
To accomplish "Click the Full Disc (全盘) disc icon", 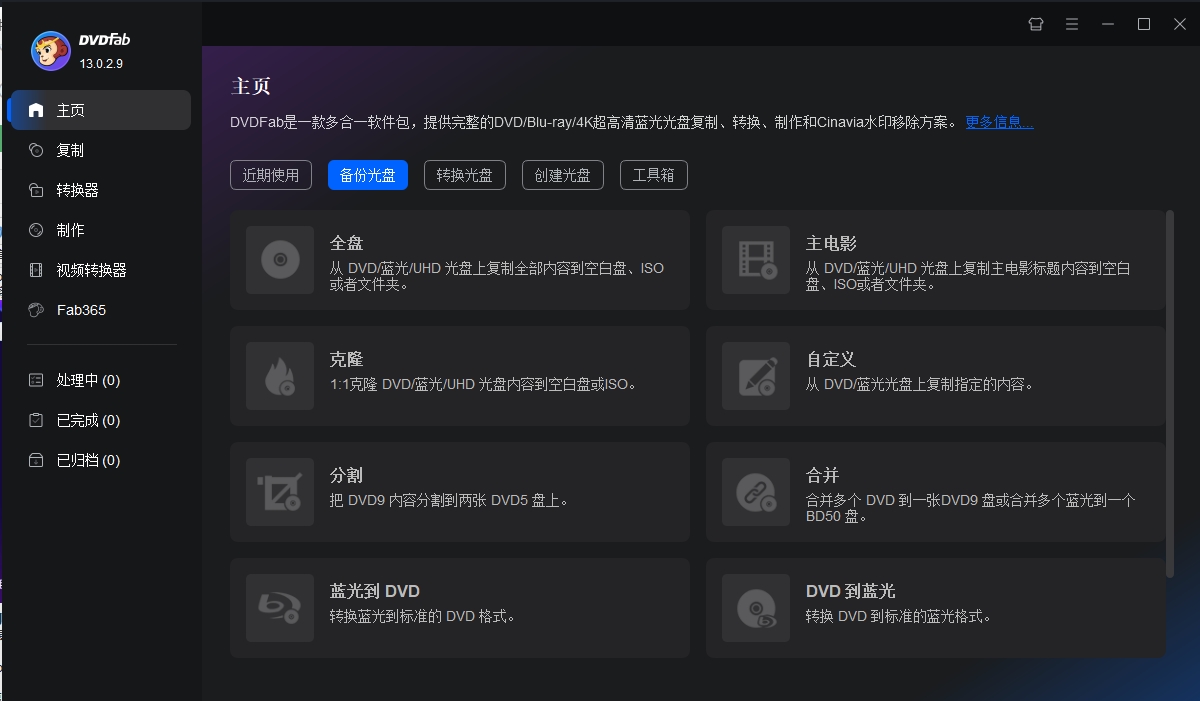I will (x=280, y=260).
